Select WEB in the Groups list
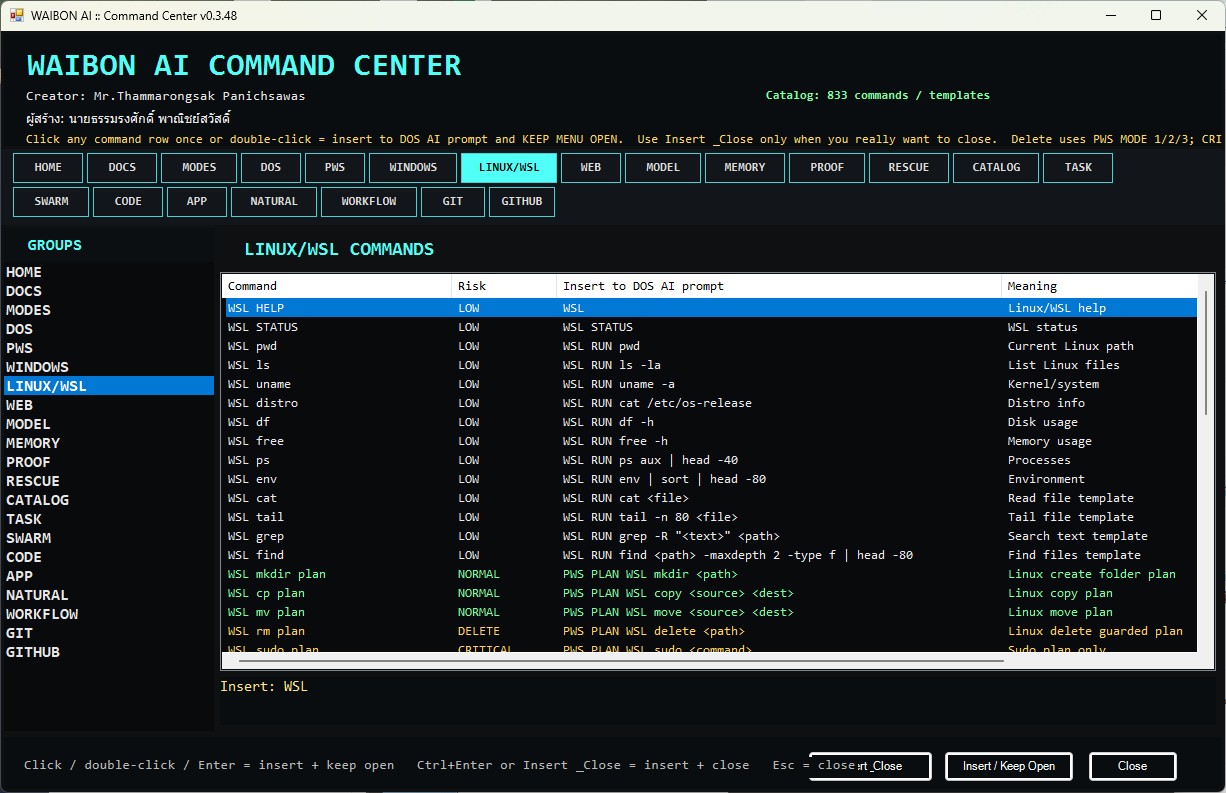1226x793 pixels. 109,405
